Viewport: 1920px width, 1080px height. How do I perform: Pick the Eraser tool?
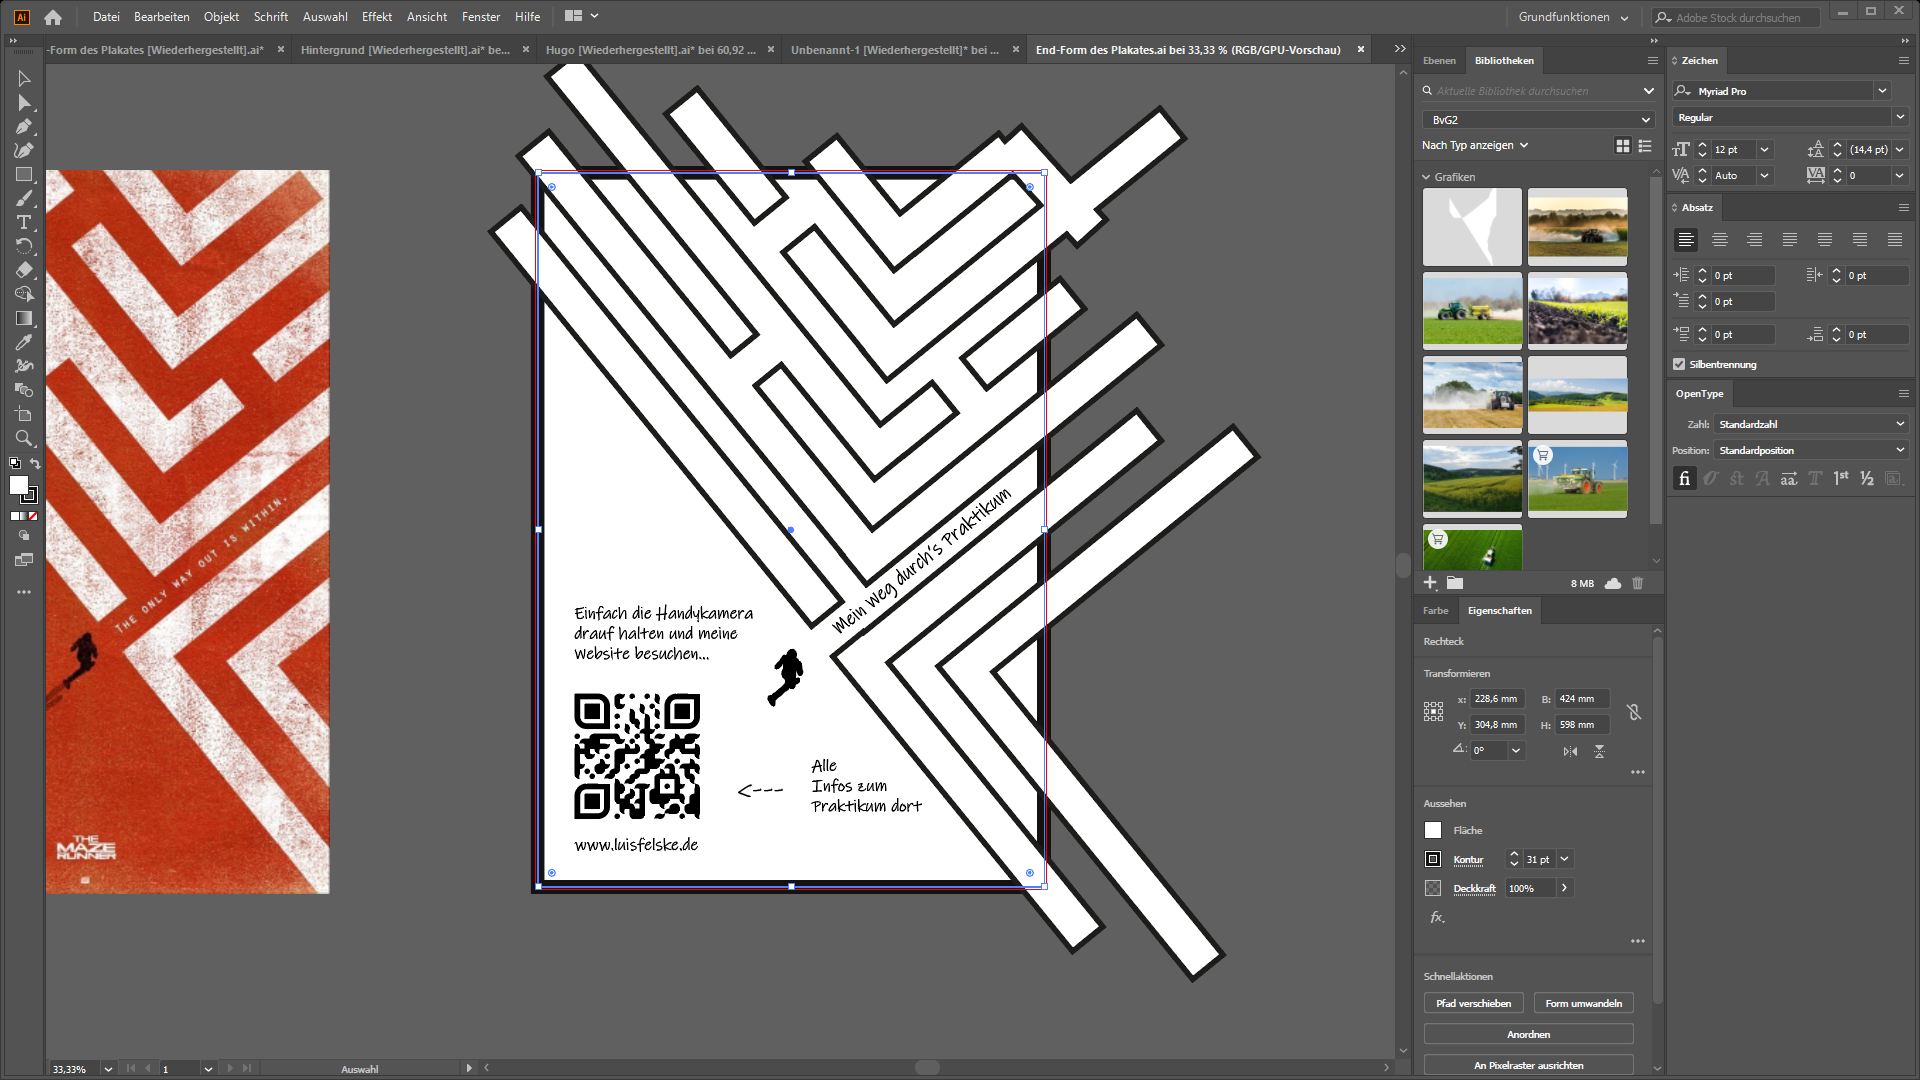pos(24,270)
